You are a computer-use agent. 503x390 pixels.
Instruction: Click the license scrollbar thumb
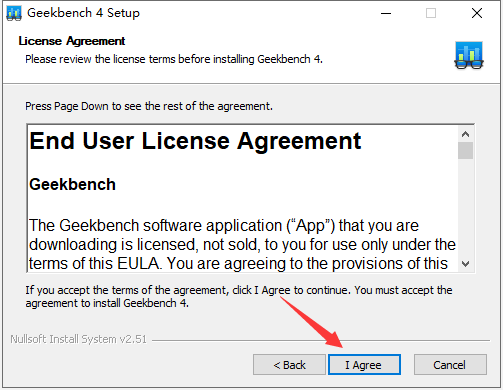point(466,151)
